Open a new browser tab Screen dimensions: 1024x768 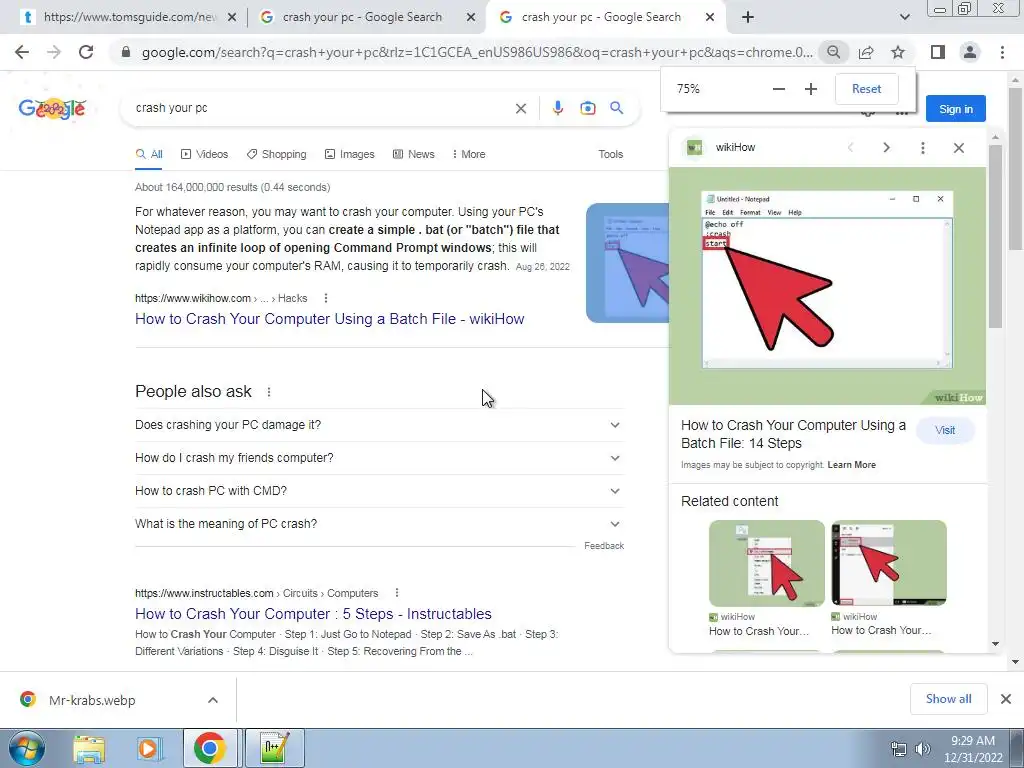click(x=748, y=18)
